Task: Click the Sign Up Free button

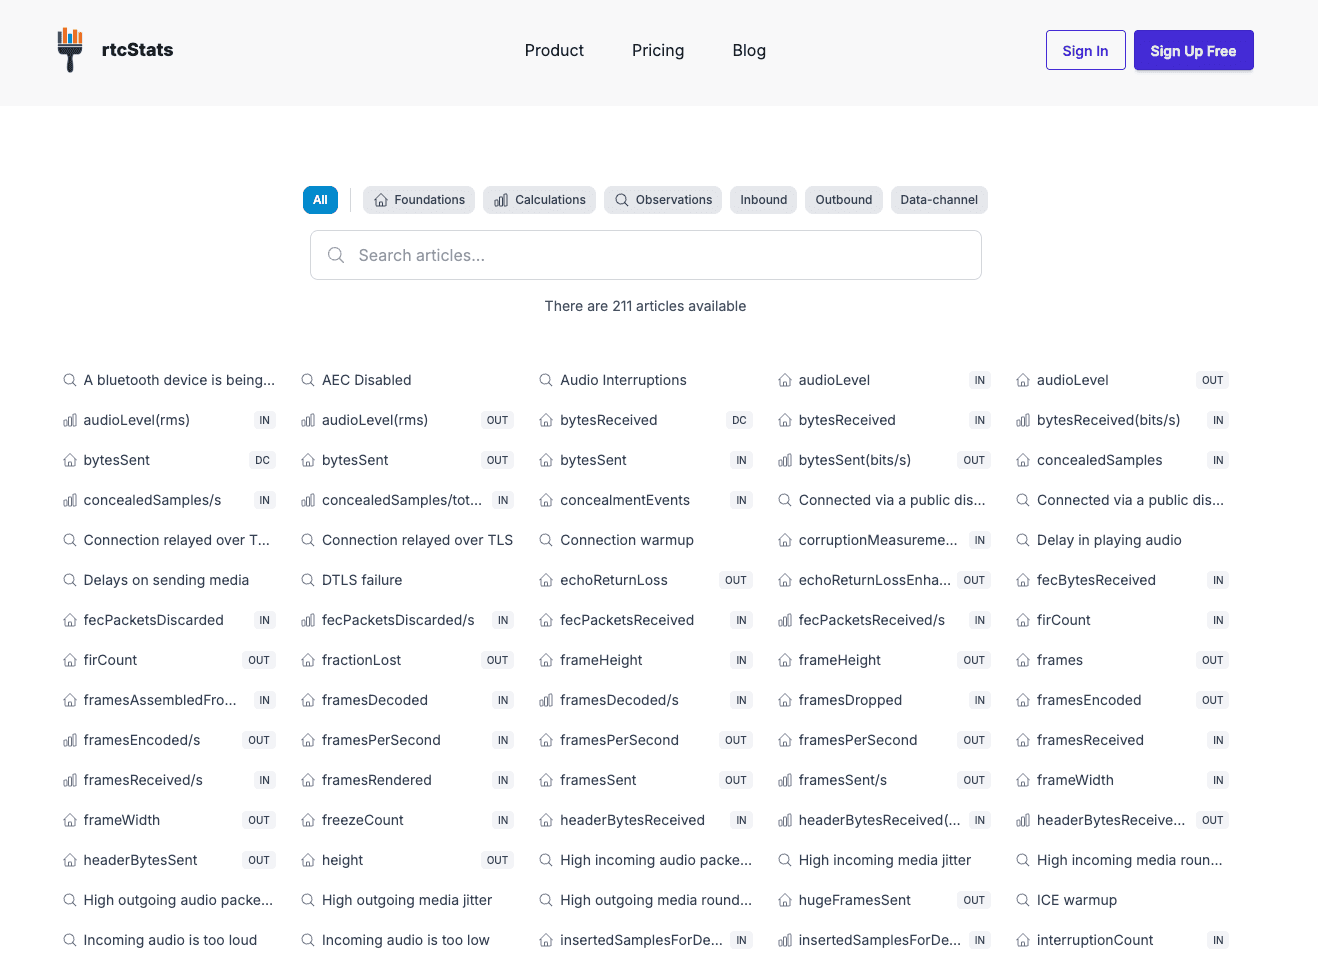Action: pyautogui.click(x=1193, y=50)
